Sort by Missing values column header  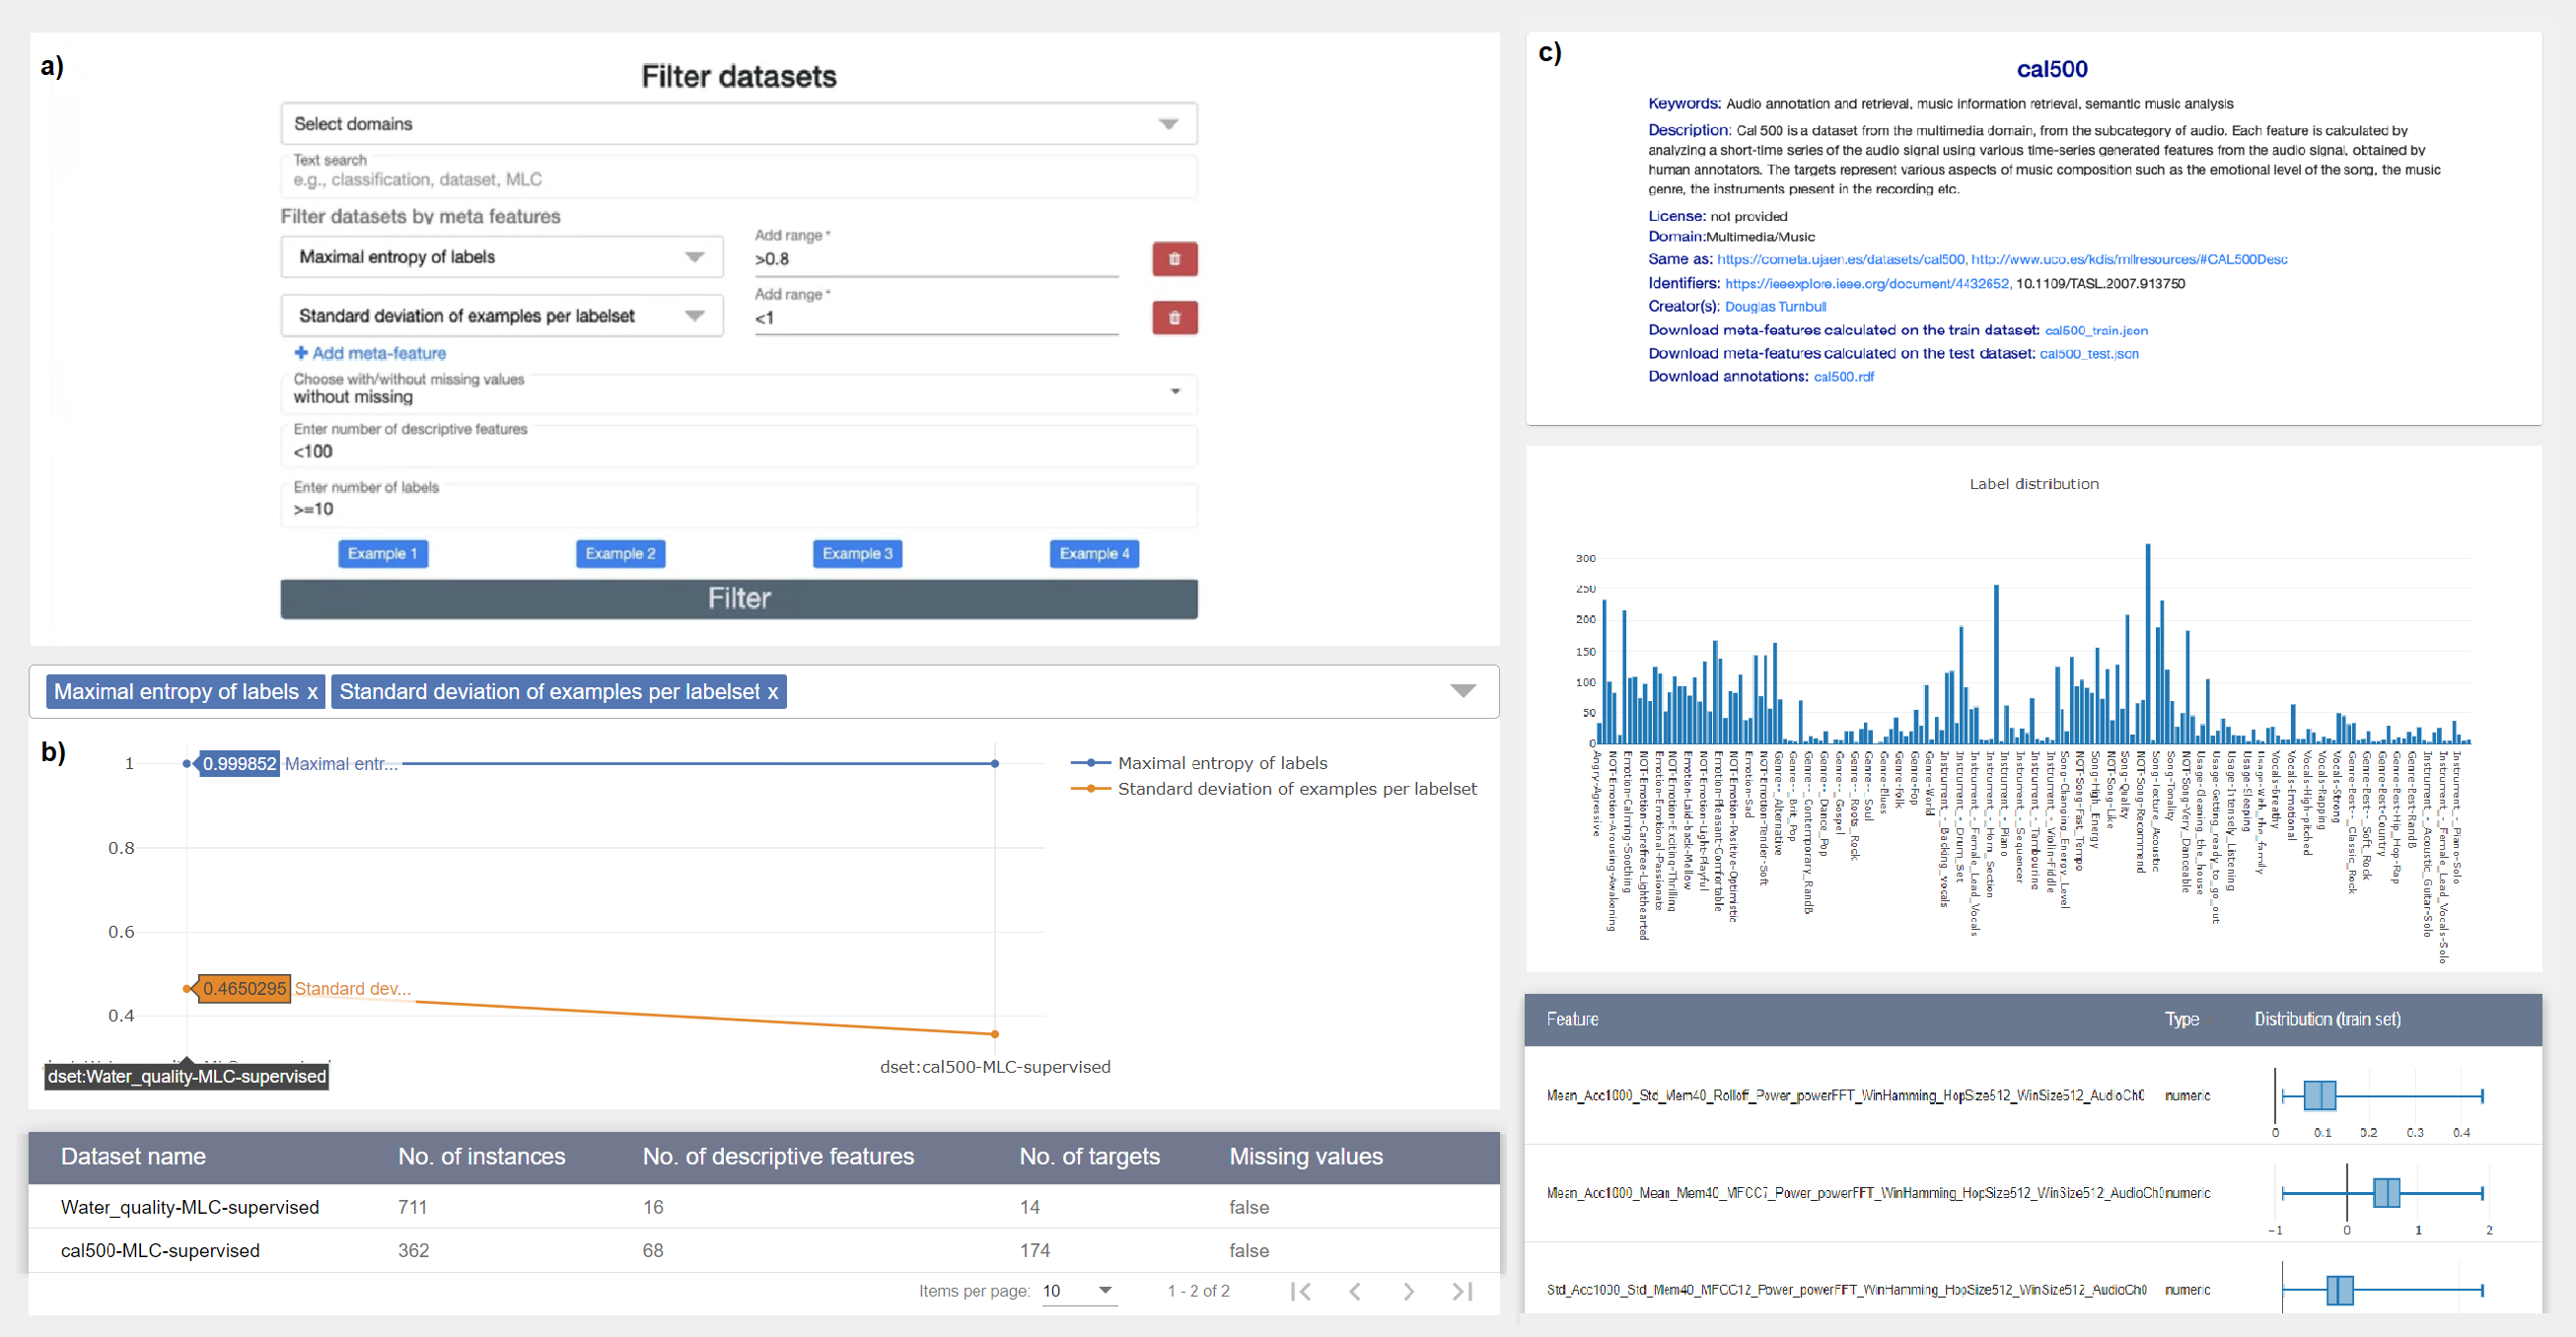(x=1305, y=1157)
